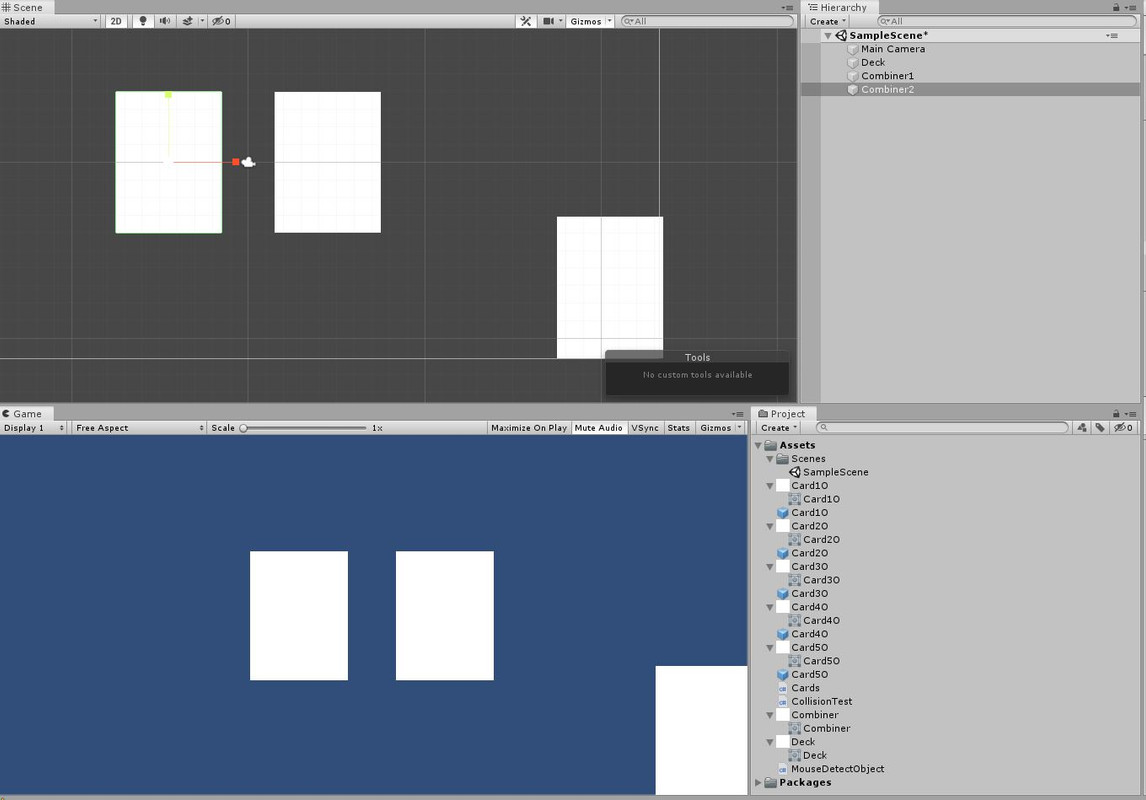The image size is (1146, 800).
Task: Click the Hierarchy search field
Action: coord(1006,21)
